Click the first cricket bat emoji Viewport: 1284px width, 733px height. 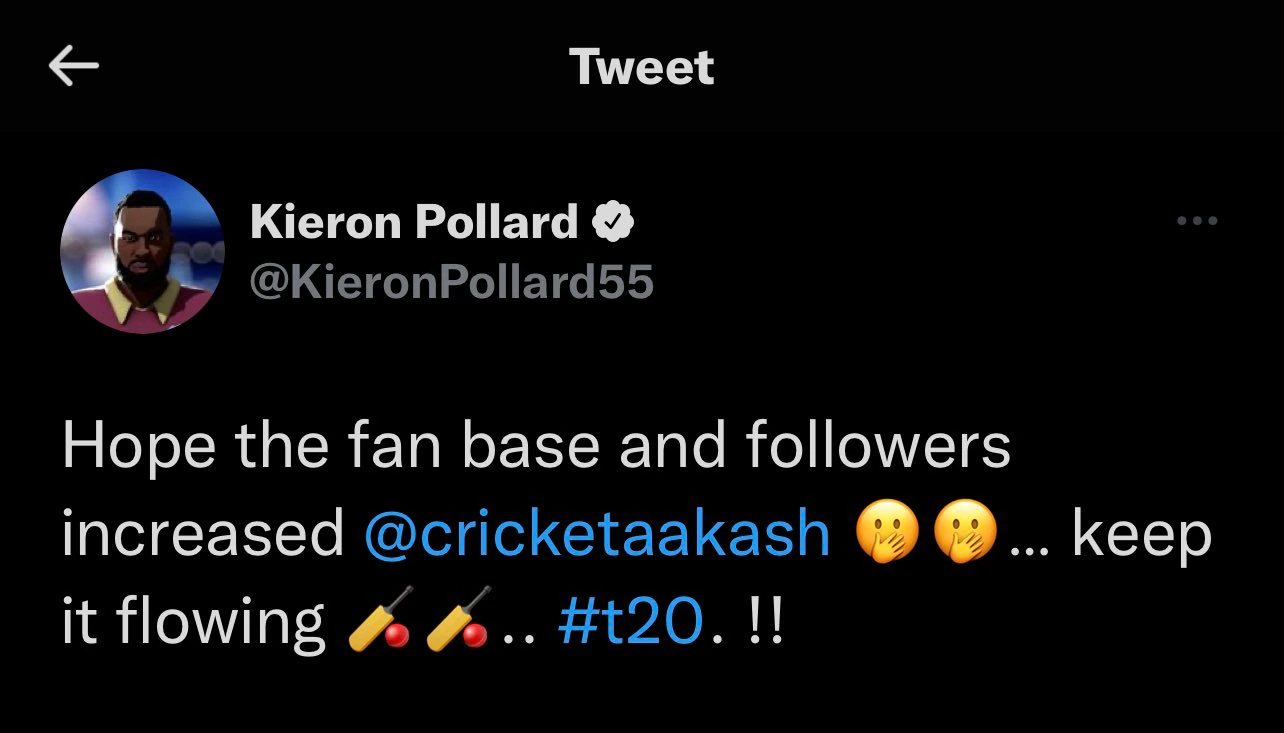378,620
